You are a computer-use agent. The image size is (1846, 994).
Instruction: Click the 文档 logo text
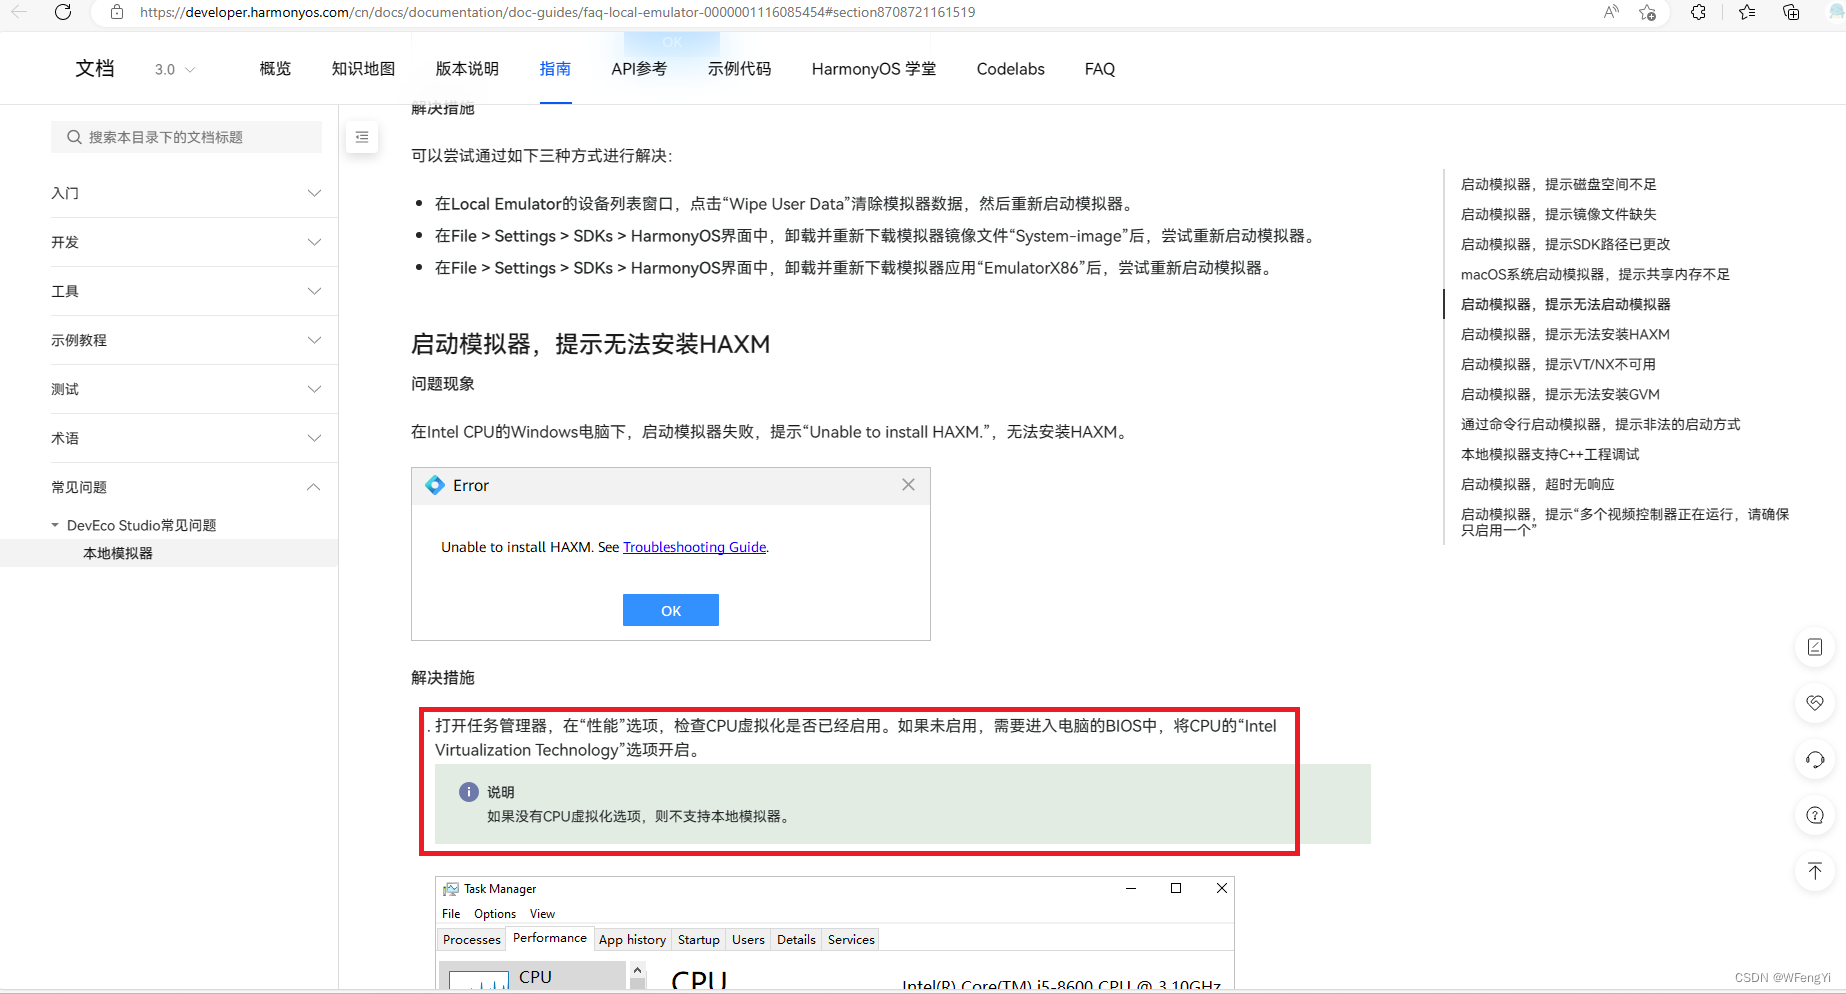[x=95, y=68]
